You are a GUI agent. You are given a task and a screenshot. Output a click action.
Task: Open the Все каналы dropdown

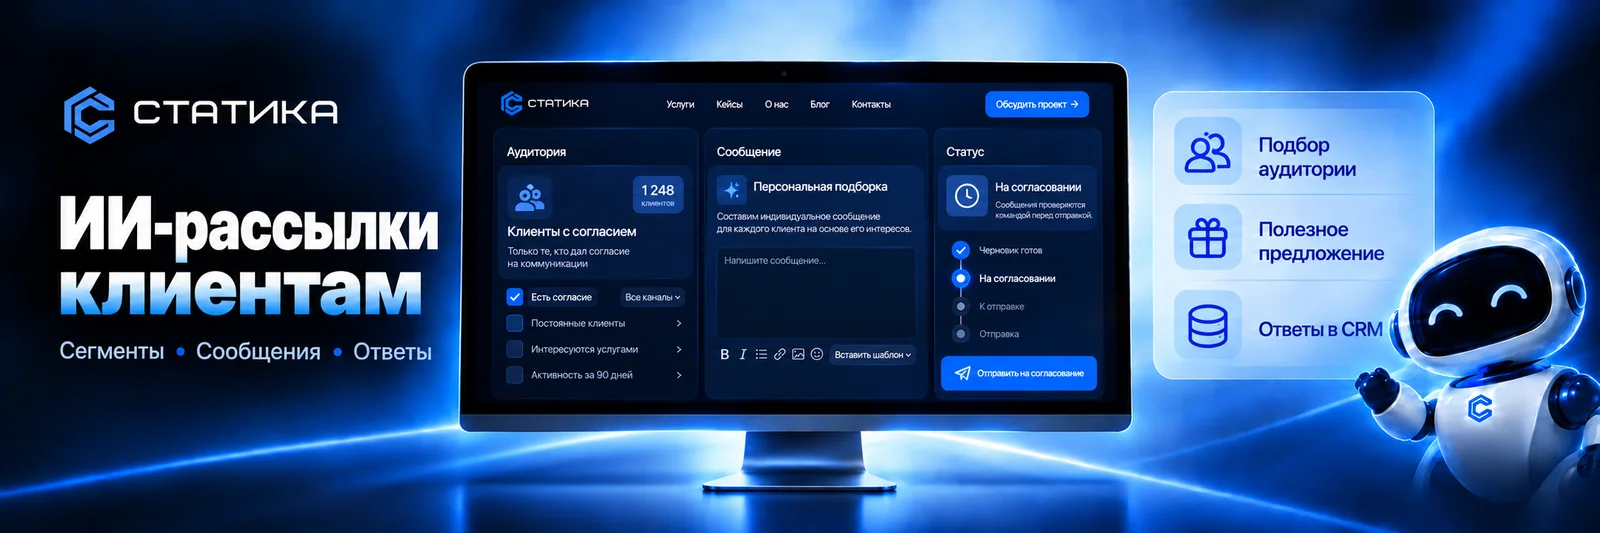pos(653,297)
